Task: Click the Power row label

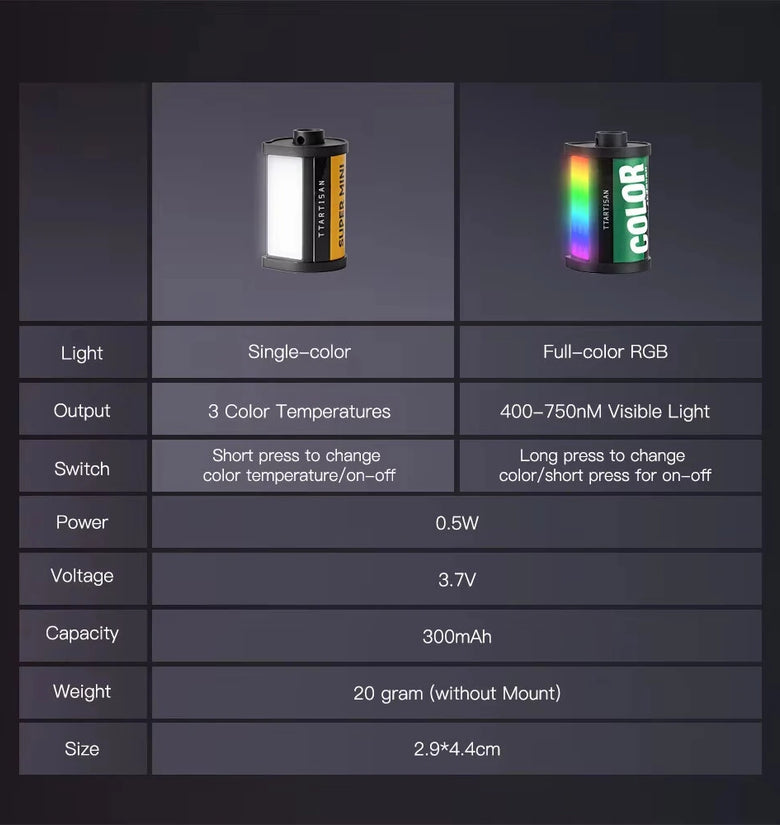Action: point(82,522)
